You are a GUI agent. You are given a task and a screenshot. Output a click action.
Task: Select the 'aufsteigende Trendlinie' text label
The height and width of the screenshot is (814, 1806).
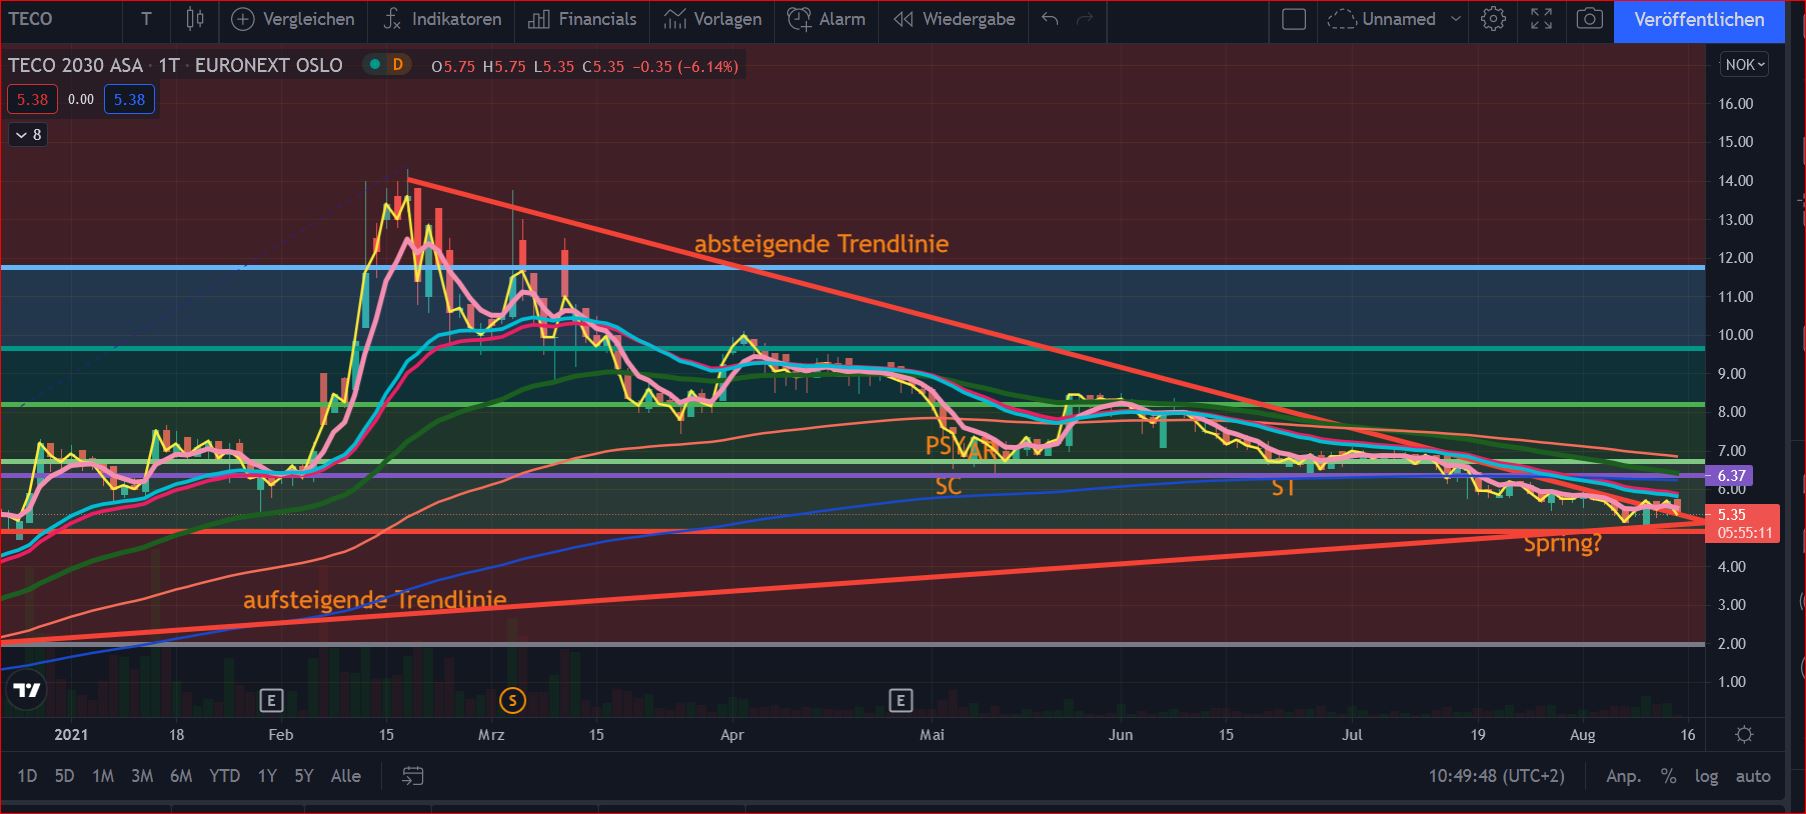375,600
